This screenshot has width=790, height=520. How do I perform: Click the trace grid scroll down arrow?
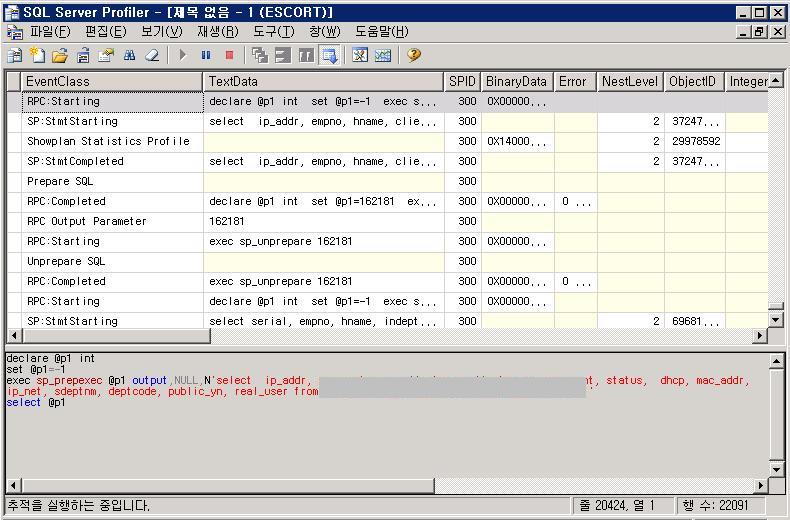(776, 319)
